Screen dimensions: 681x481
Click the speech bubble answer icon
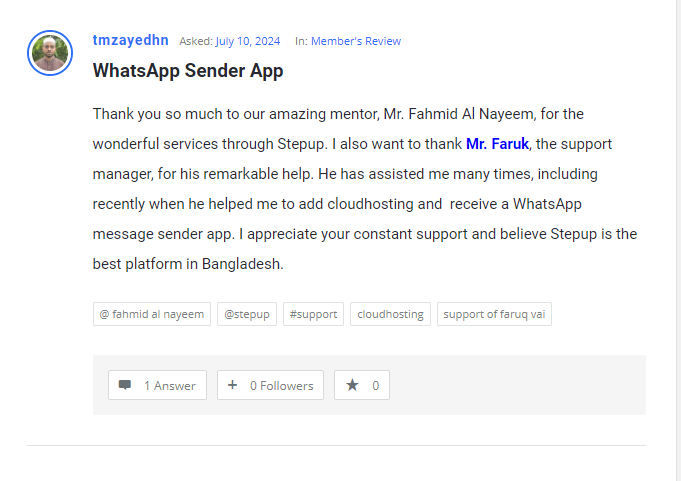[x=125, y=385]
